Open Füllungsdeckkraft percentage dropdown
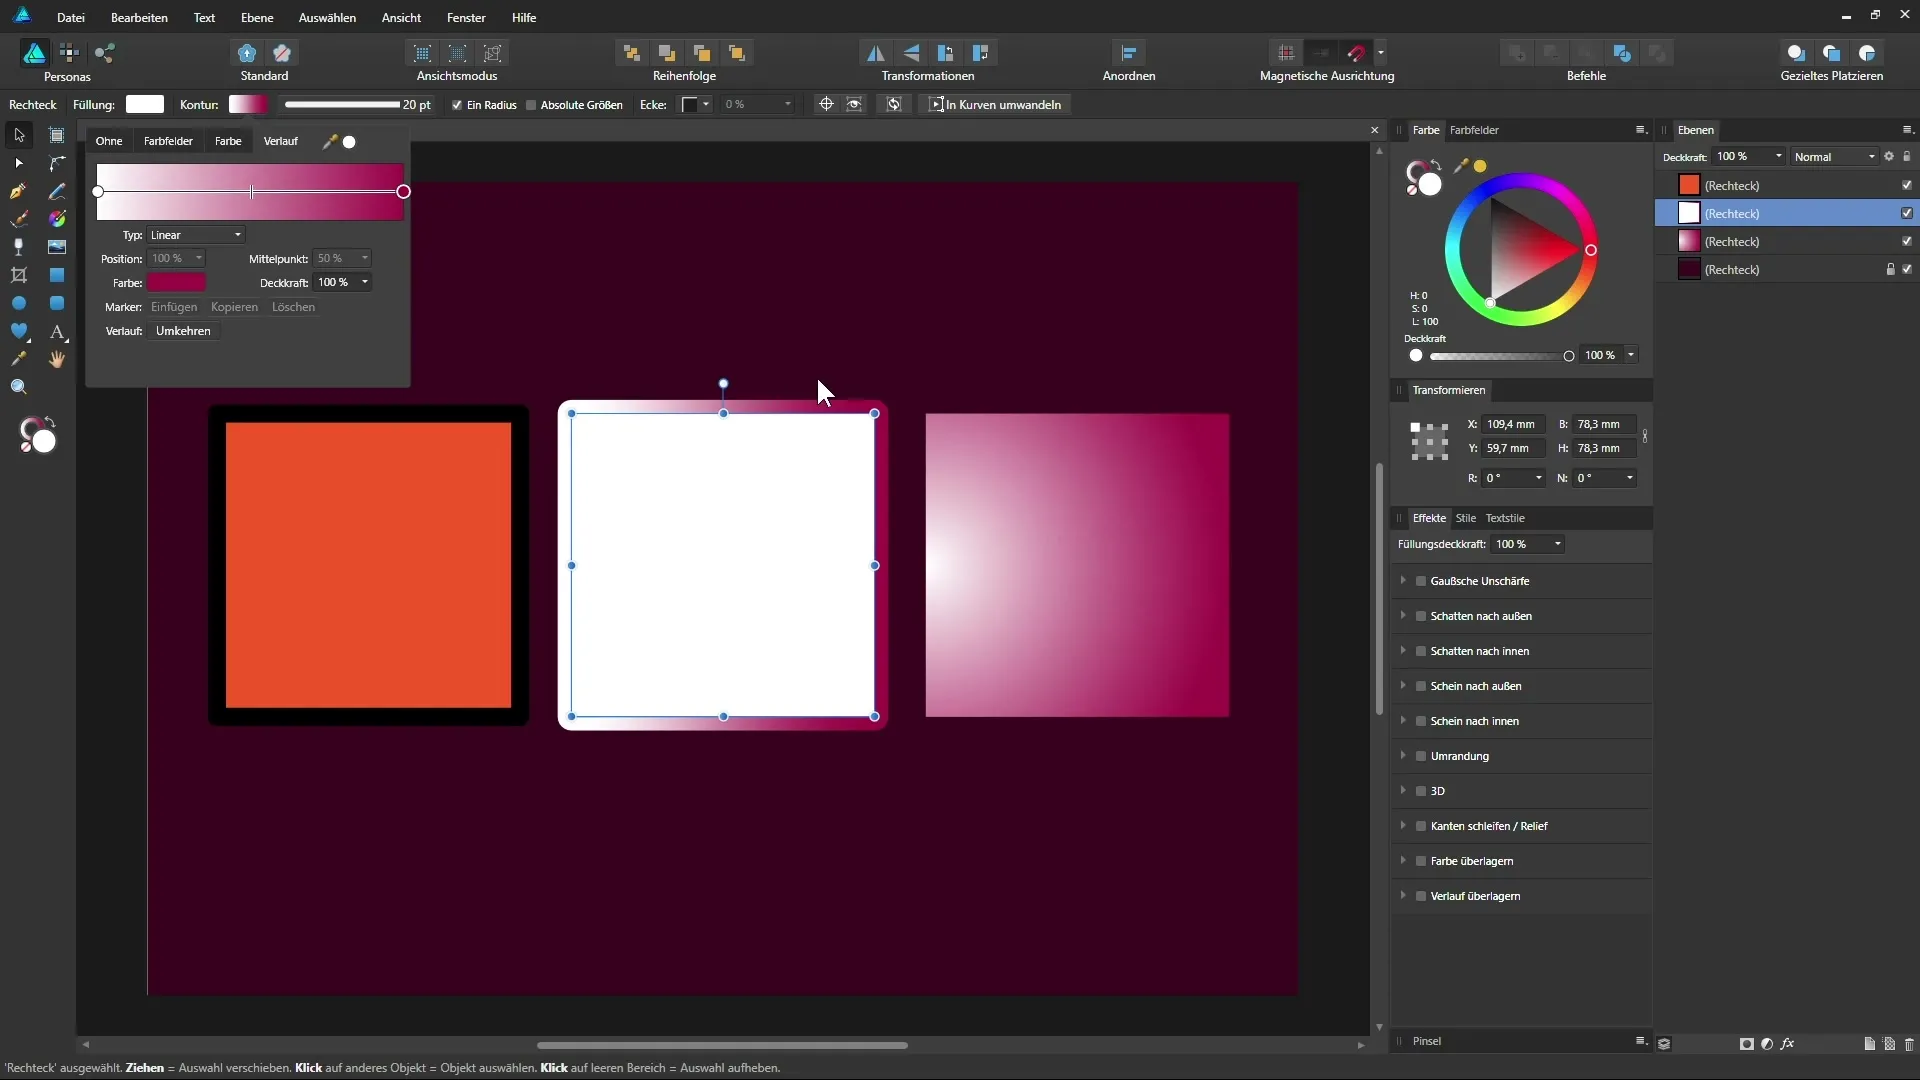Screen dimensions: 1920x1080 [1557, 545]
